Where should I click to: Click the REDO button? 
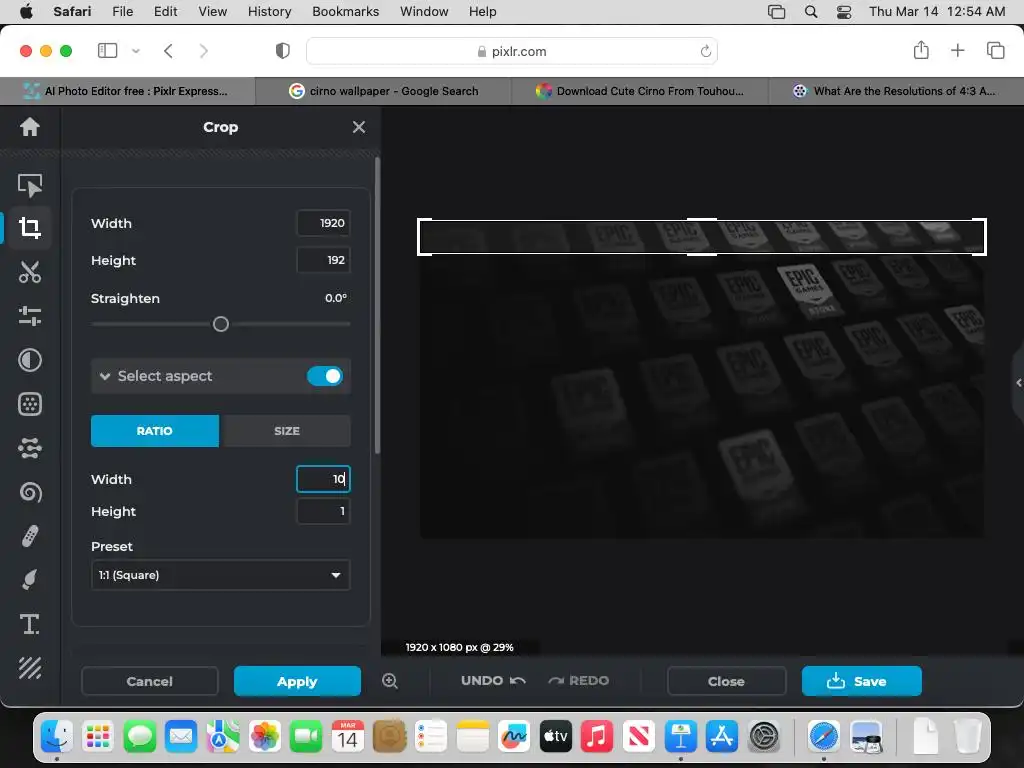click(579, 680)
